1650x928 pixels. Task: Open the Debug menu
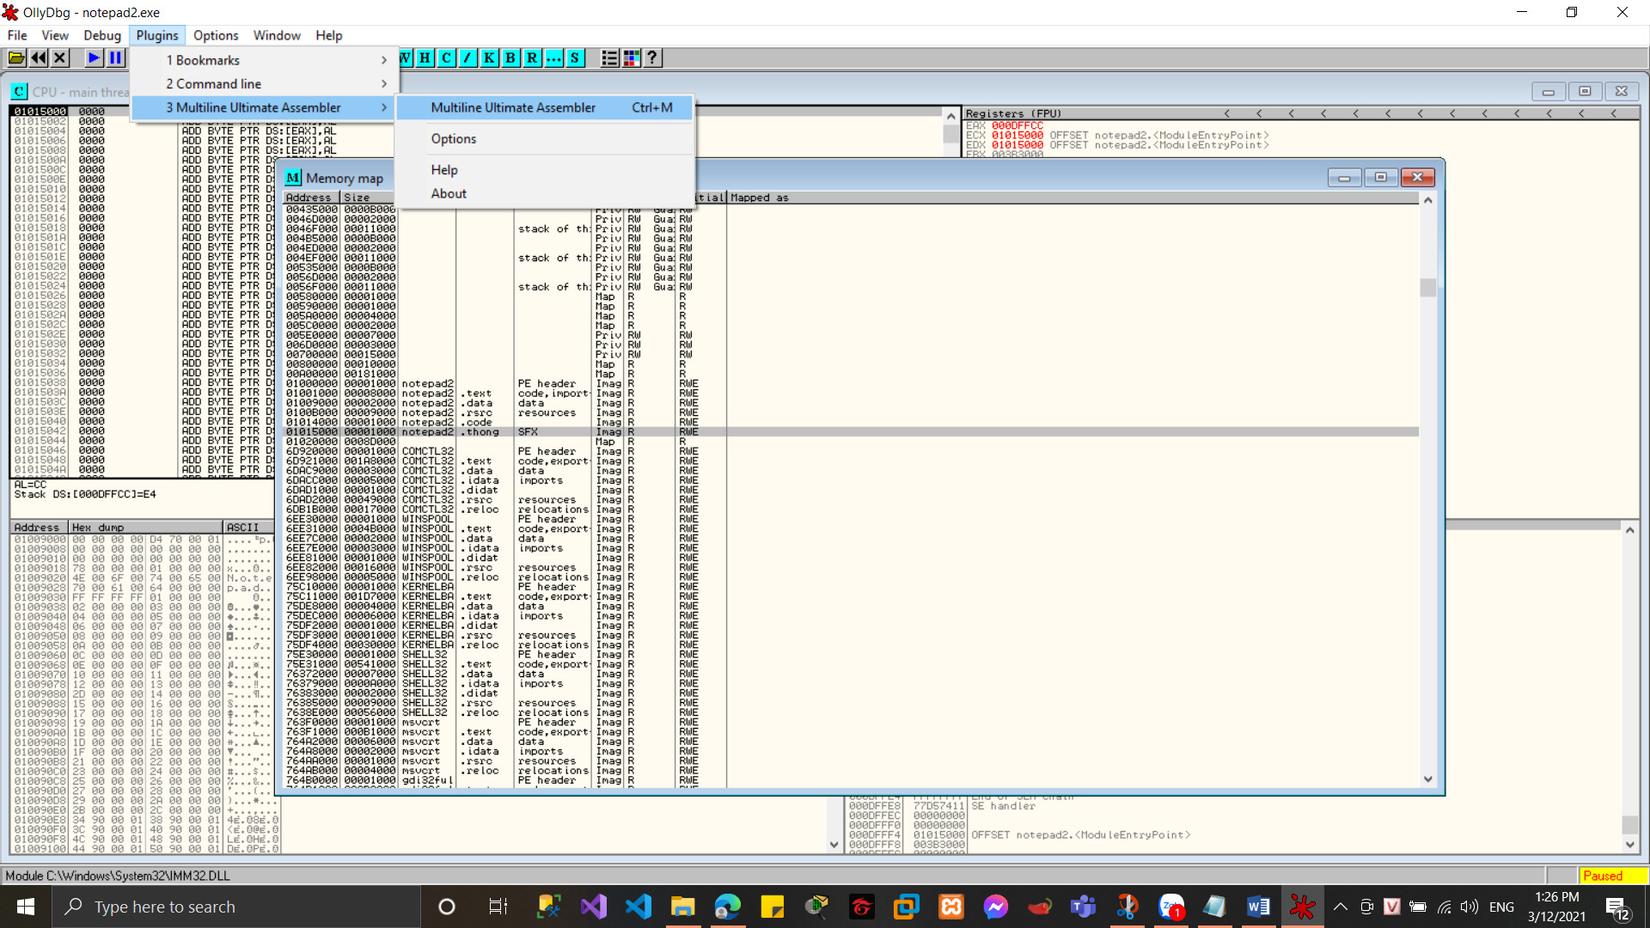(102, 35)
